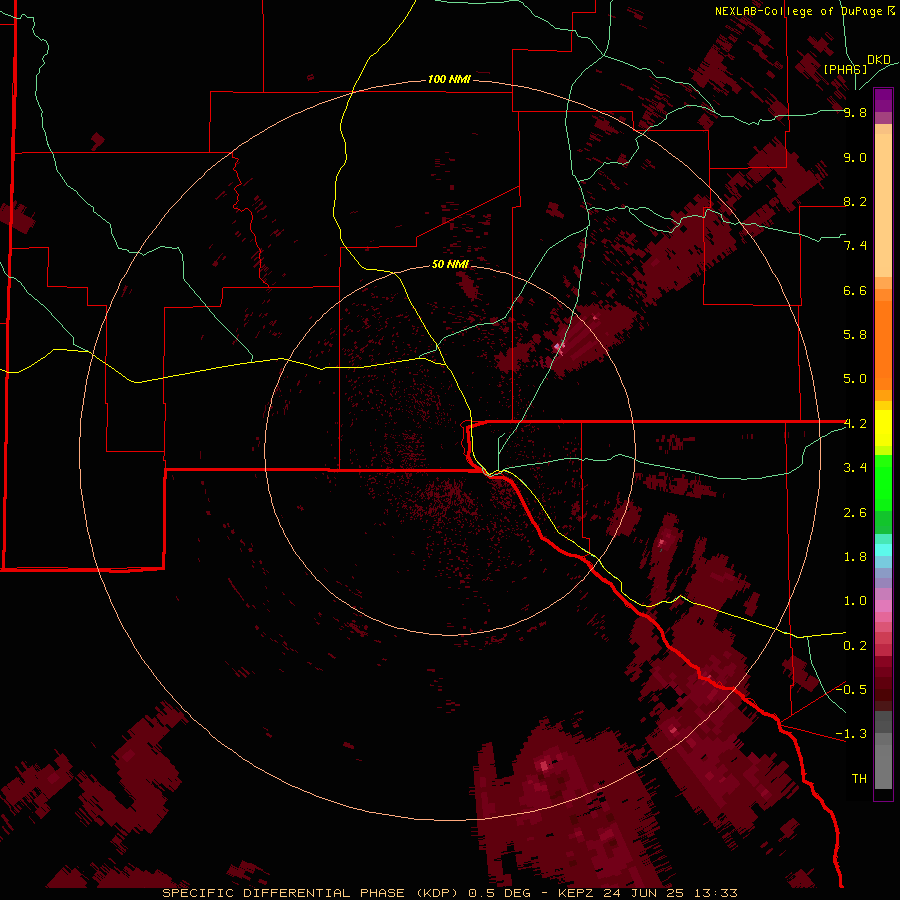Select the peach band of the color scale

click(883, 205)
